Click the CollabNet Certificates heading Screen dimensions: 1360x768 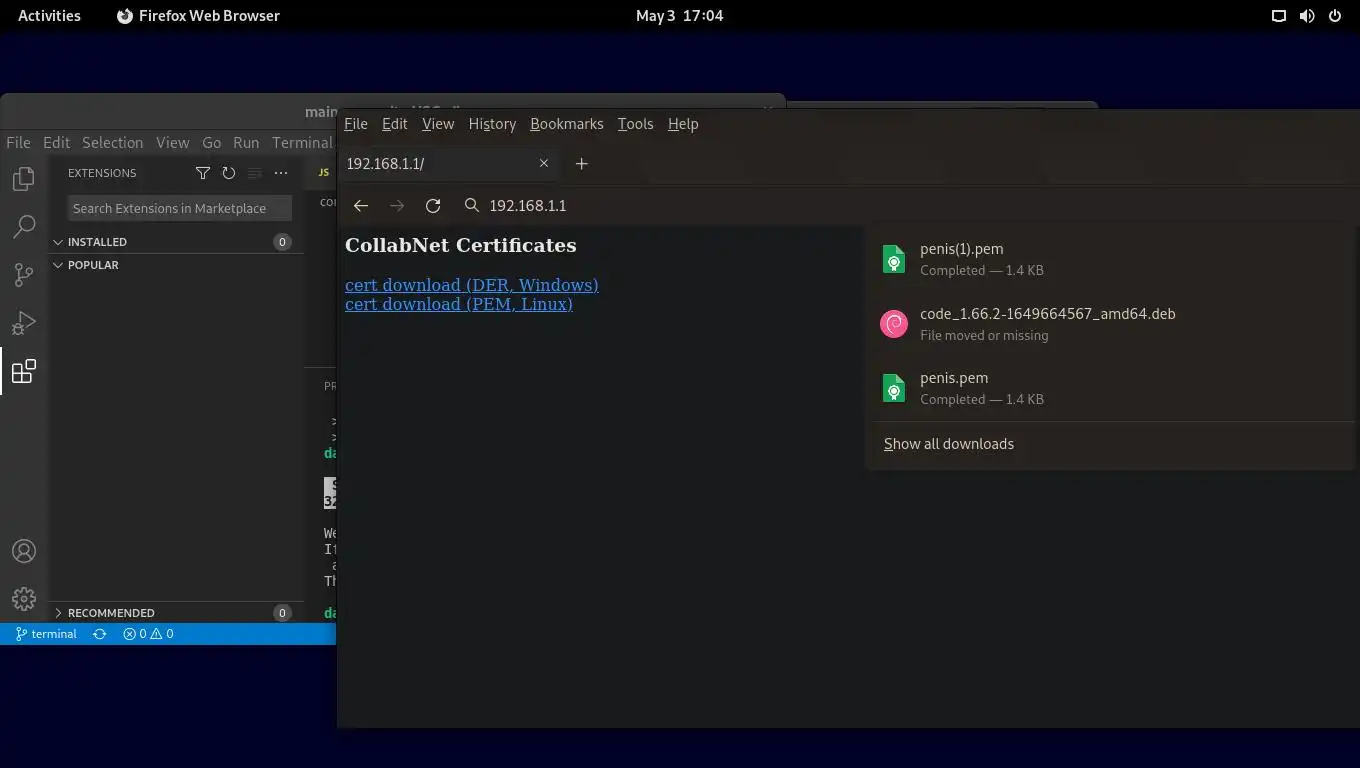point(461,245)
